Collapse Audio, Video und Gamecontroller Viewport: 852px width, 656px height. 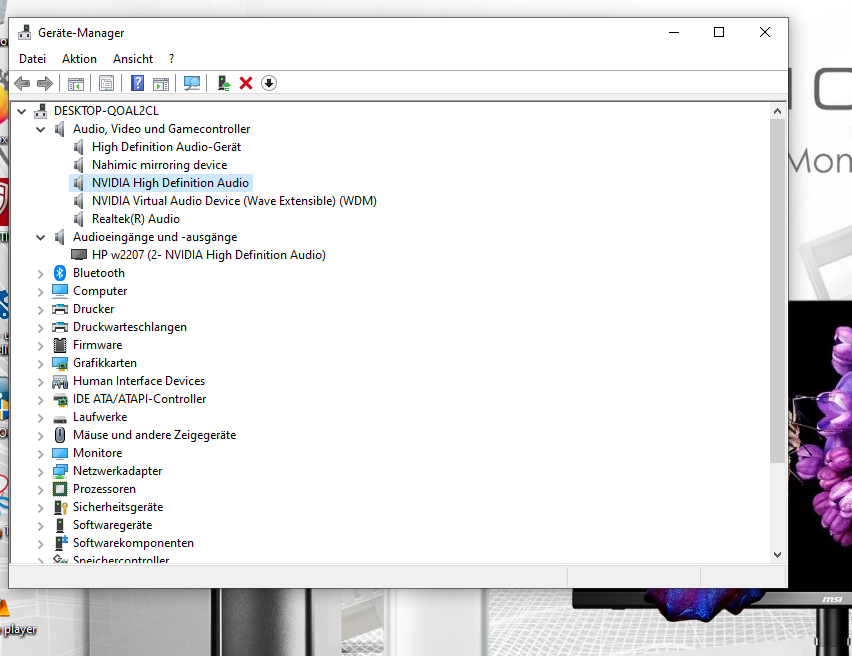pyautogui.click(x=40, y=129)
